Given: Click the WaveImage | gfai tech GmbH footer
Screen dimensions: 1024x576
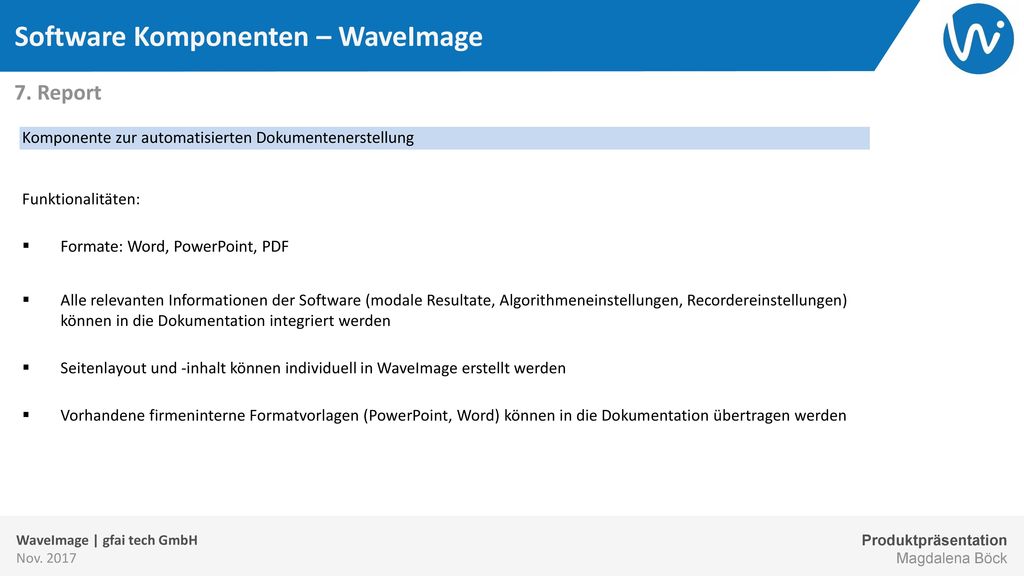Looking at the screenshot, I should coord(106,540).
